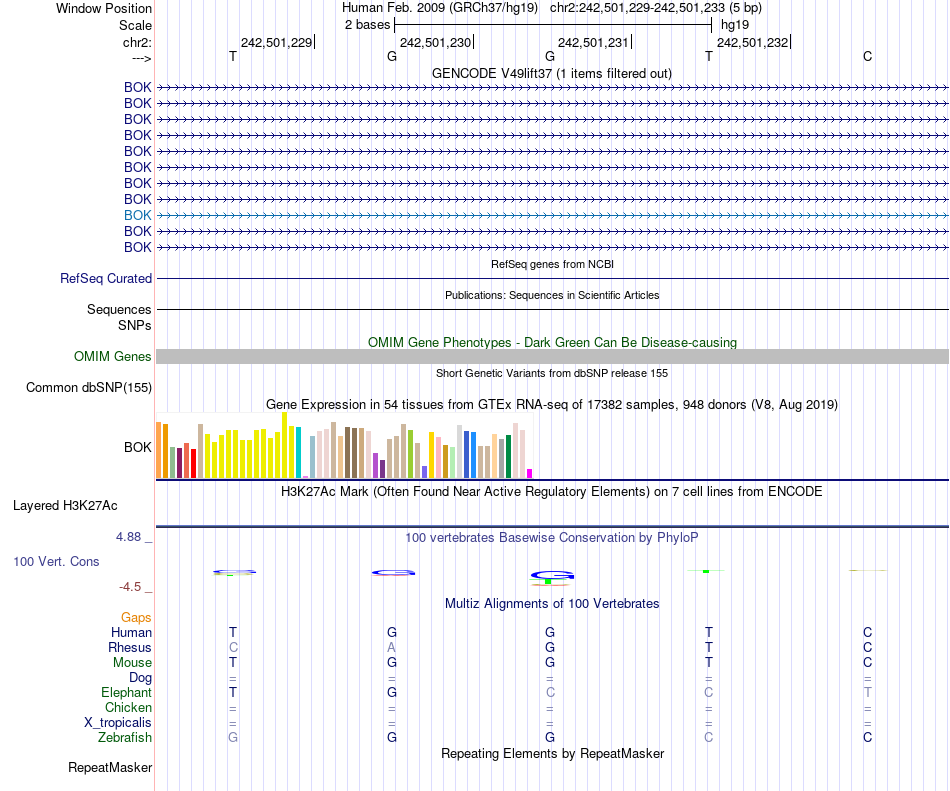Open Publications: Sequences in Scientific Articles title
950x791 pixels.
(552, 295)
